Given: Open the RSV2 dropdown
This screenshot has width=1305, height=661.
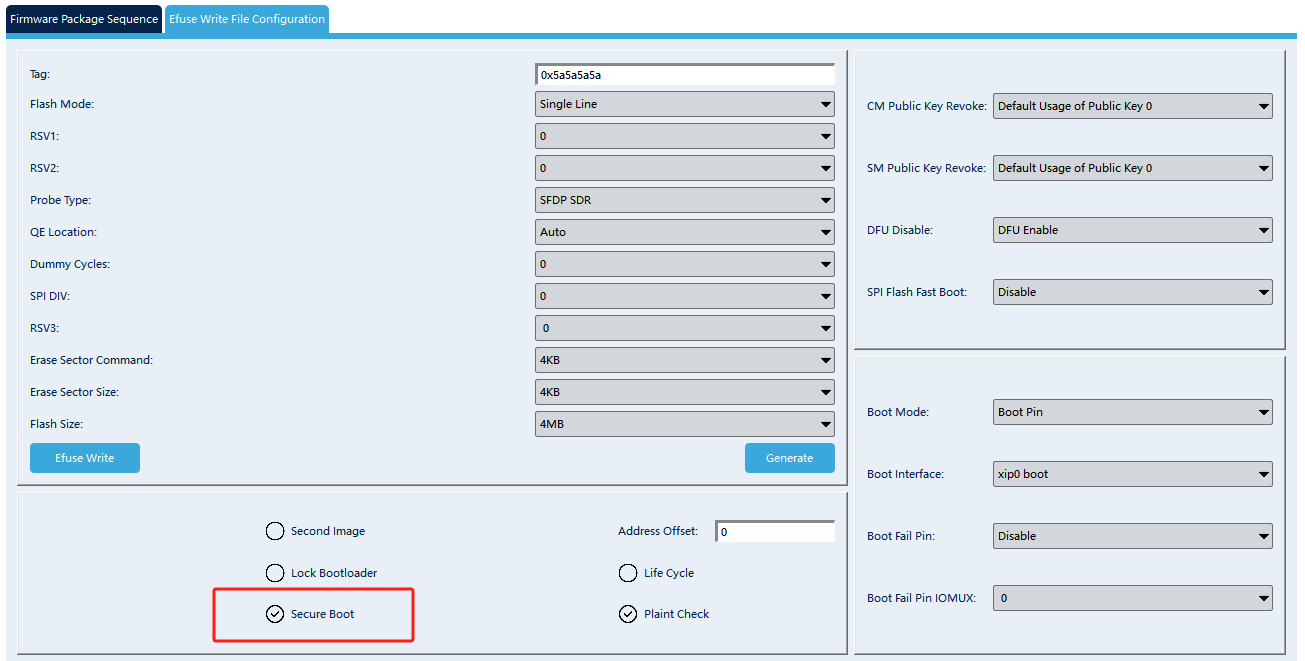Looking at the screenshot, I should point(685,168).
